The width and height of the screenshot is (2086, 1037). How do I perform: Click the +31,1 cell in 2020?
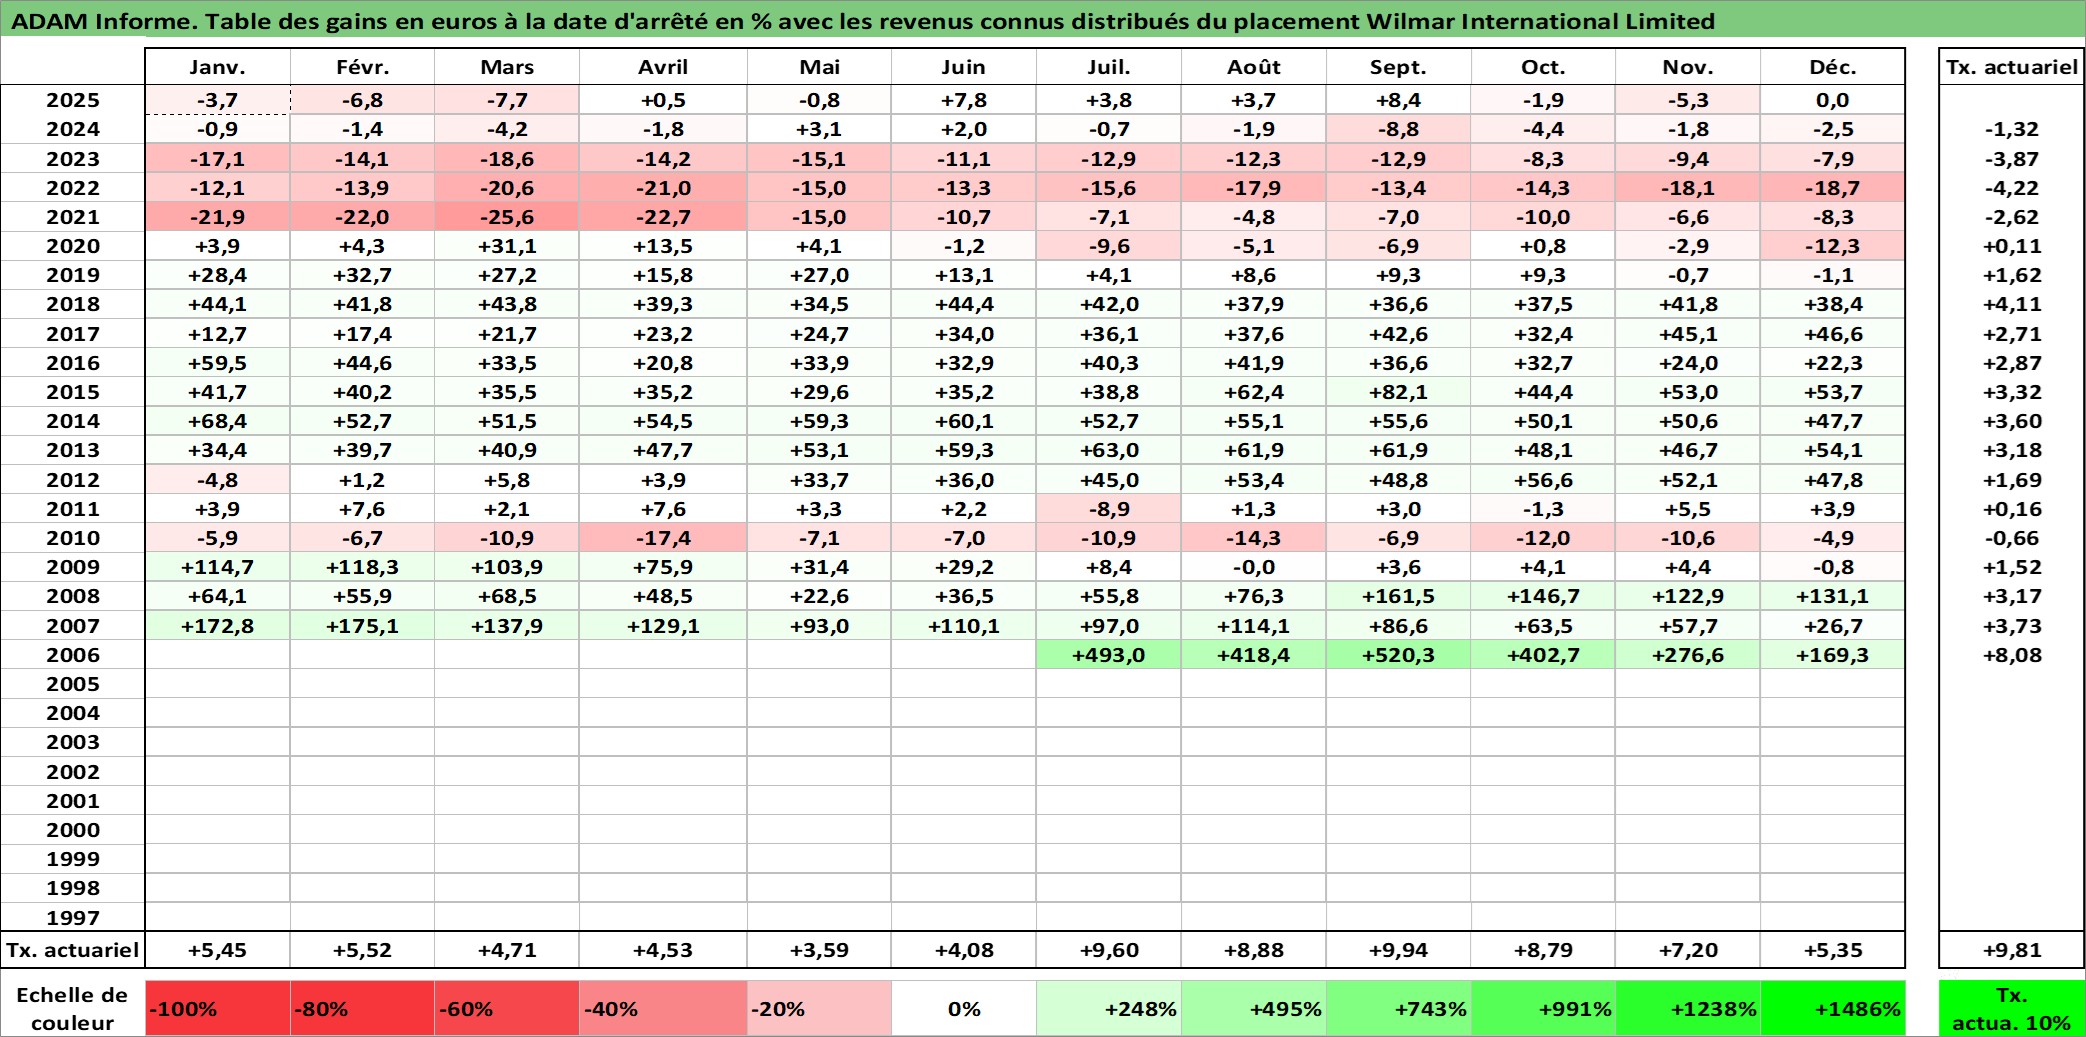point(507,246)
